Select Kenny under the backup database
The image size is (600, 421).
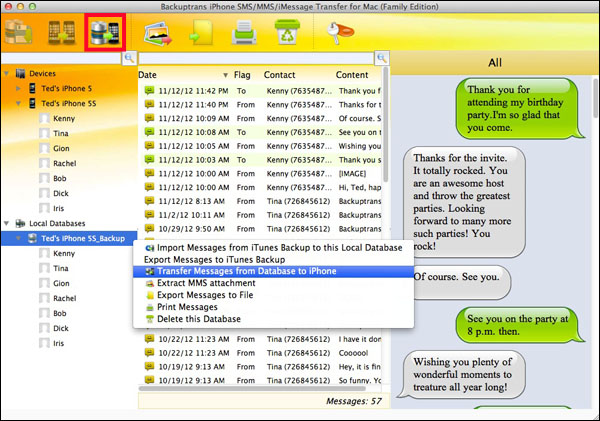[64, 253]
